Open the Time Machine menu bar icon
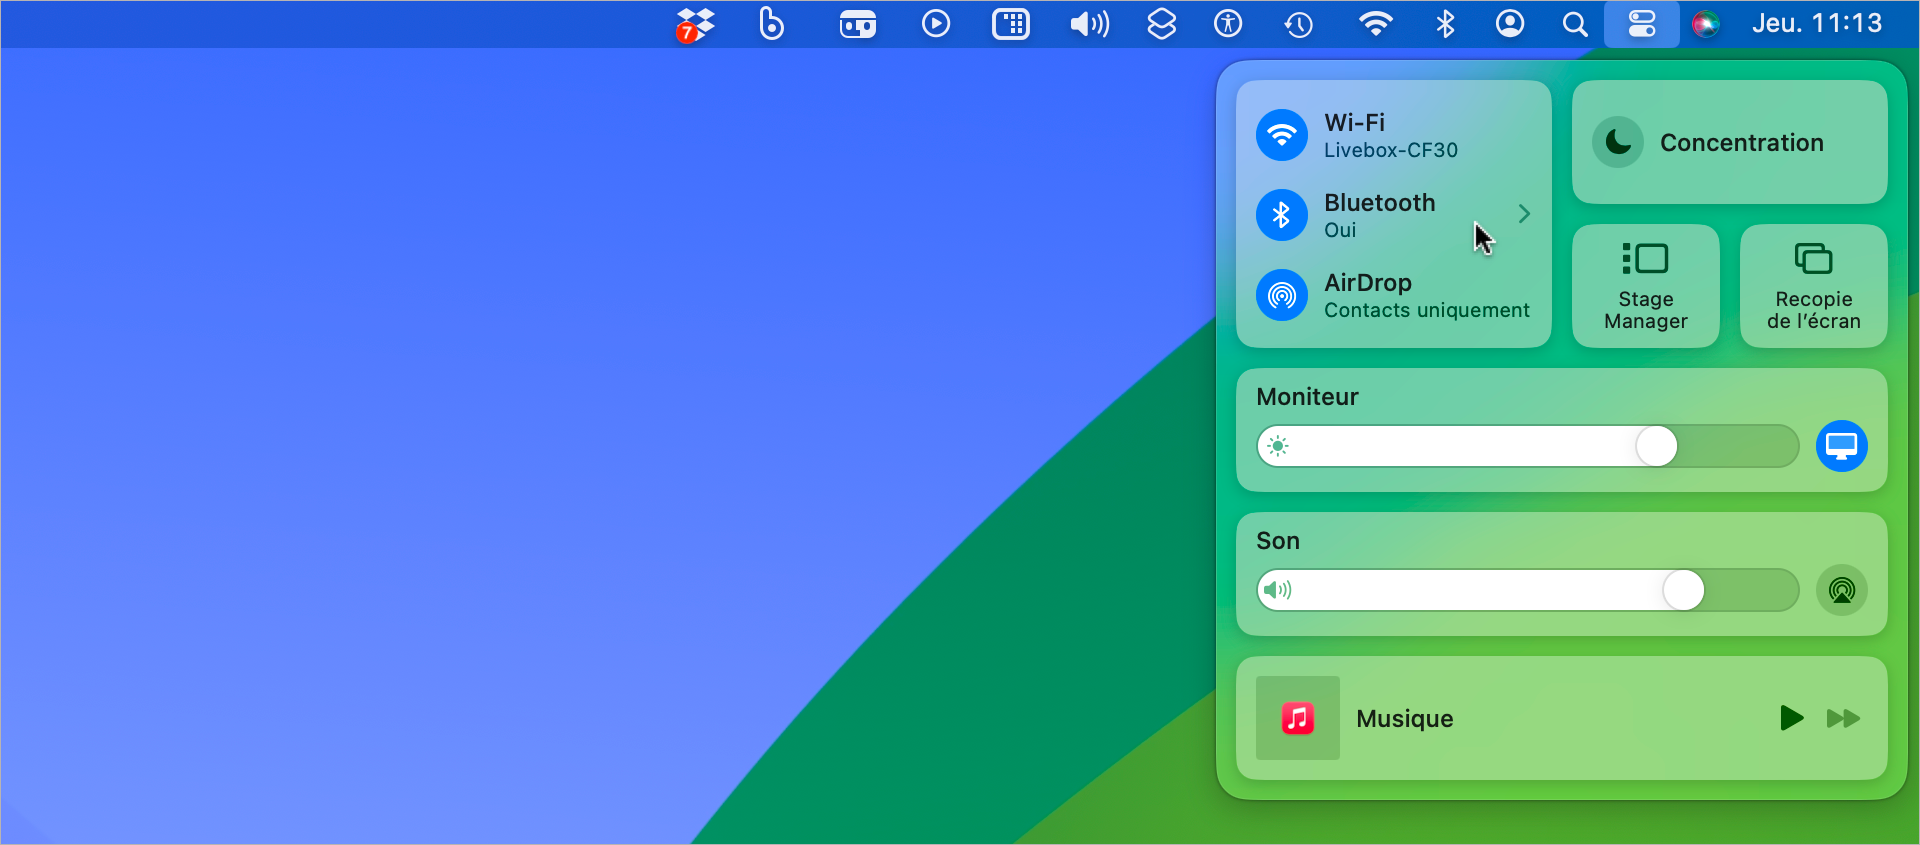This screenshot has height=845, width=1920. 1298,24
